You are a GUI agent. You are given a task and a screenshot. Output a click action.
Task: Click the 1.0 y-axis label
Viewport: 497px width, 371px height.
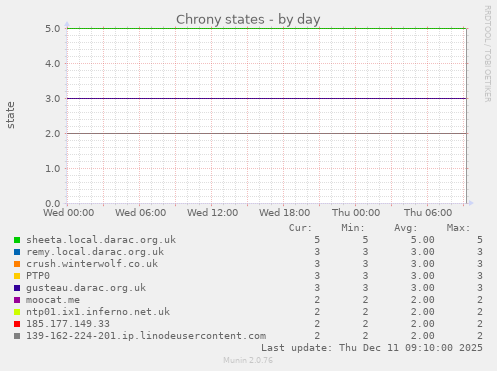[53, 169]
